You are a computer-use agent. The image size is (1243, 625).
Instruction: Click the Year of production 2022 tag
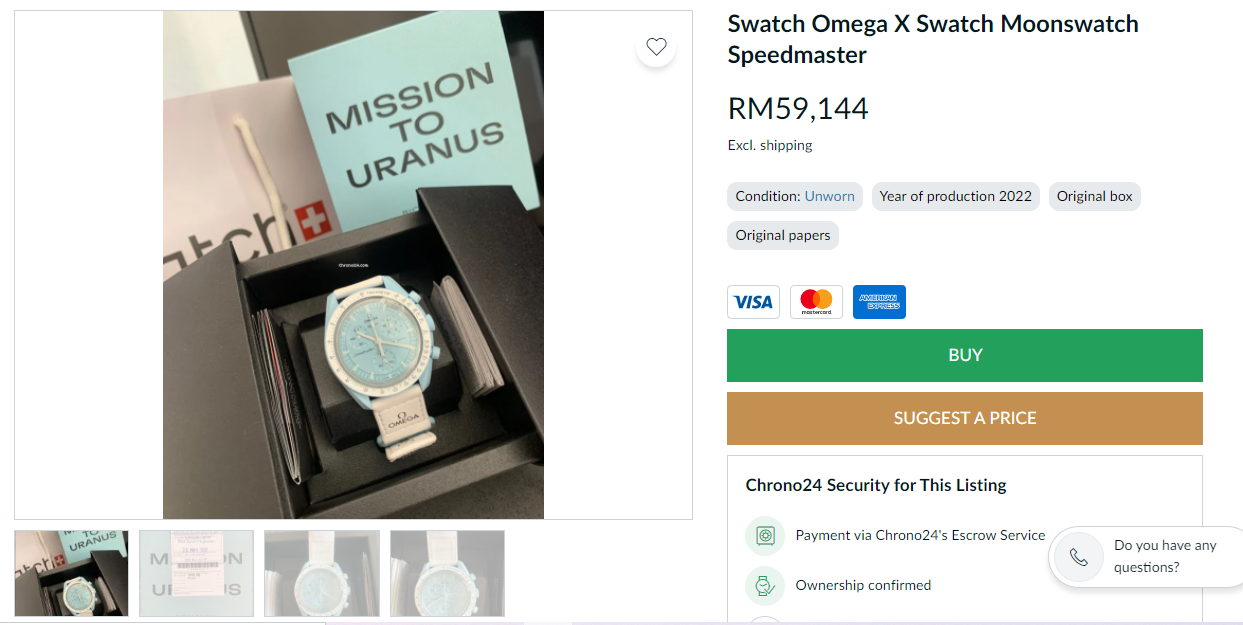coord(955,196)
